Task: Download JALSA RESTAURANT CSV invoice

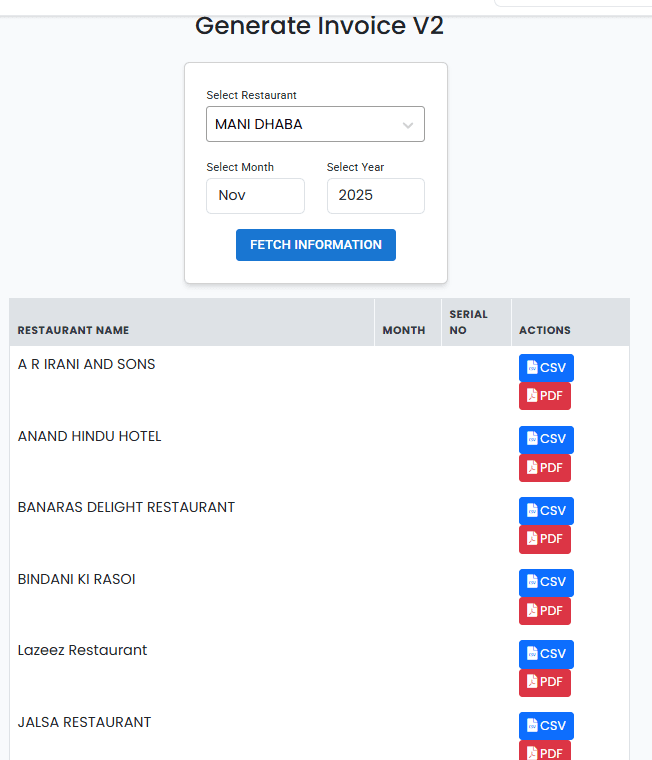Action: (x=546, y=725)
